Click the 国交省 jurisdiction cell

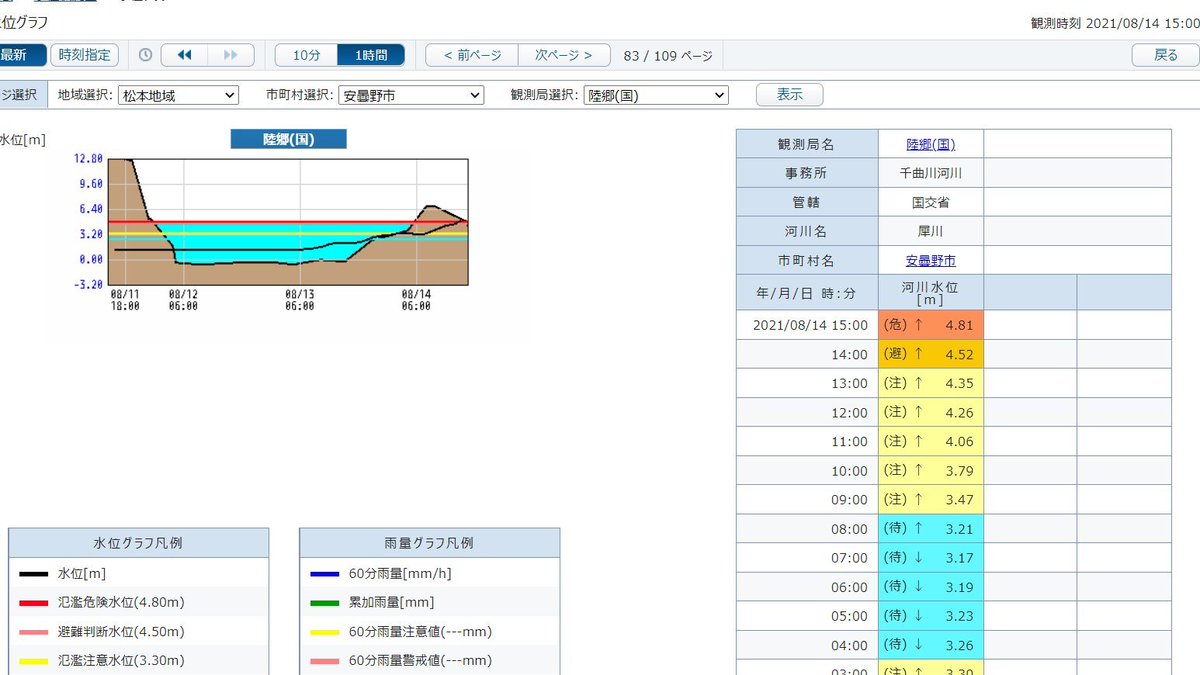click(930, 202)
